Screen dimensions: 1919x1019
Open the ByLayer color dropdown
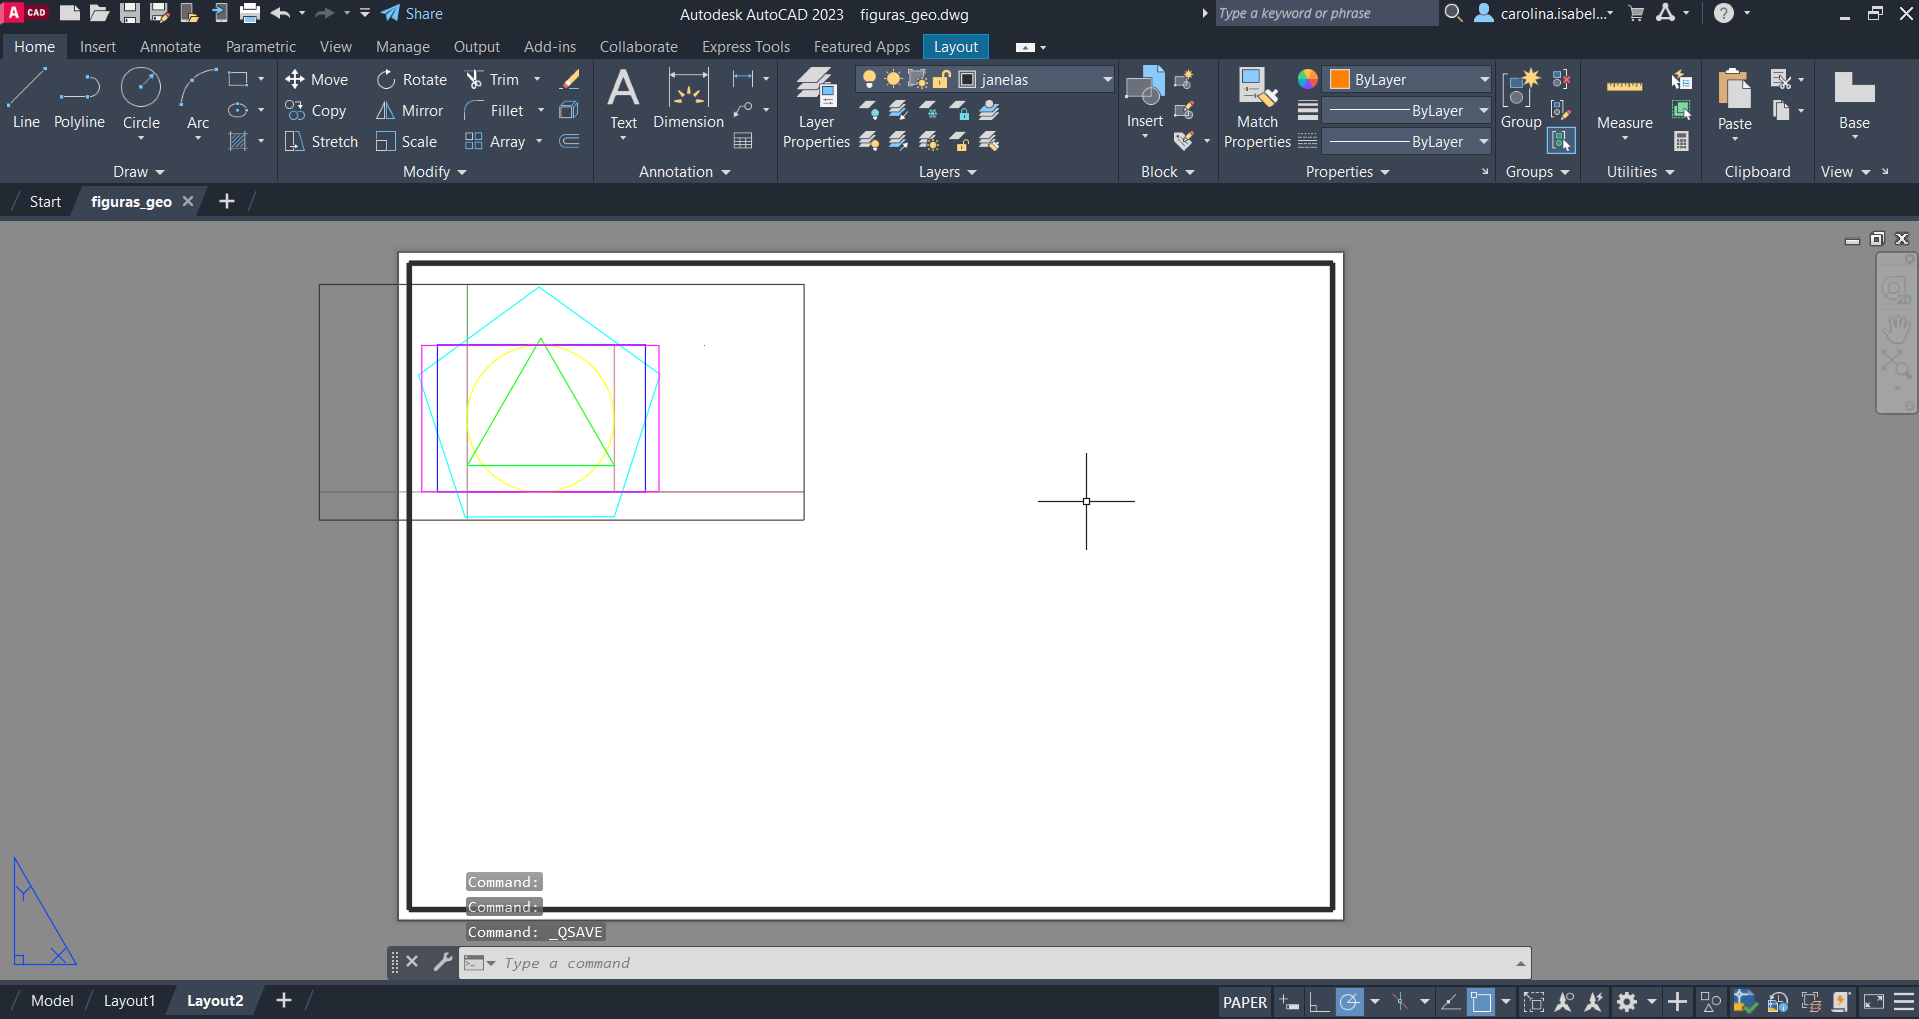(1484, 80)
